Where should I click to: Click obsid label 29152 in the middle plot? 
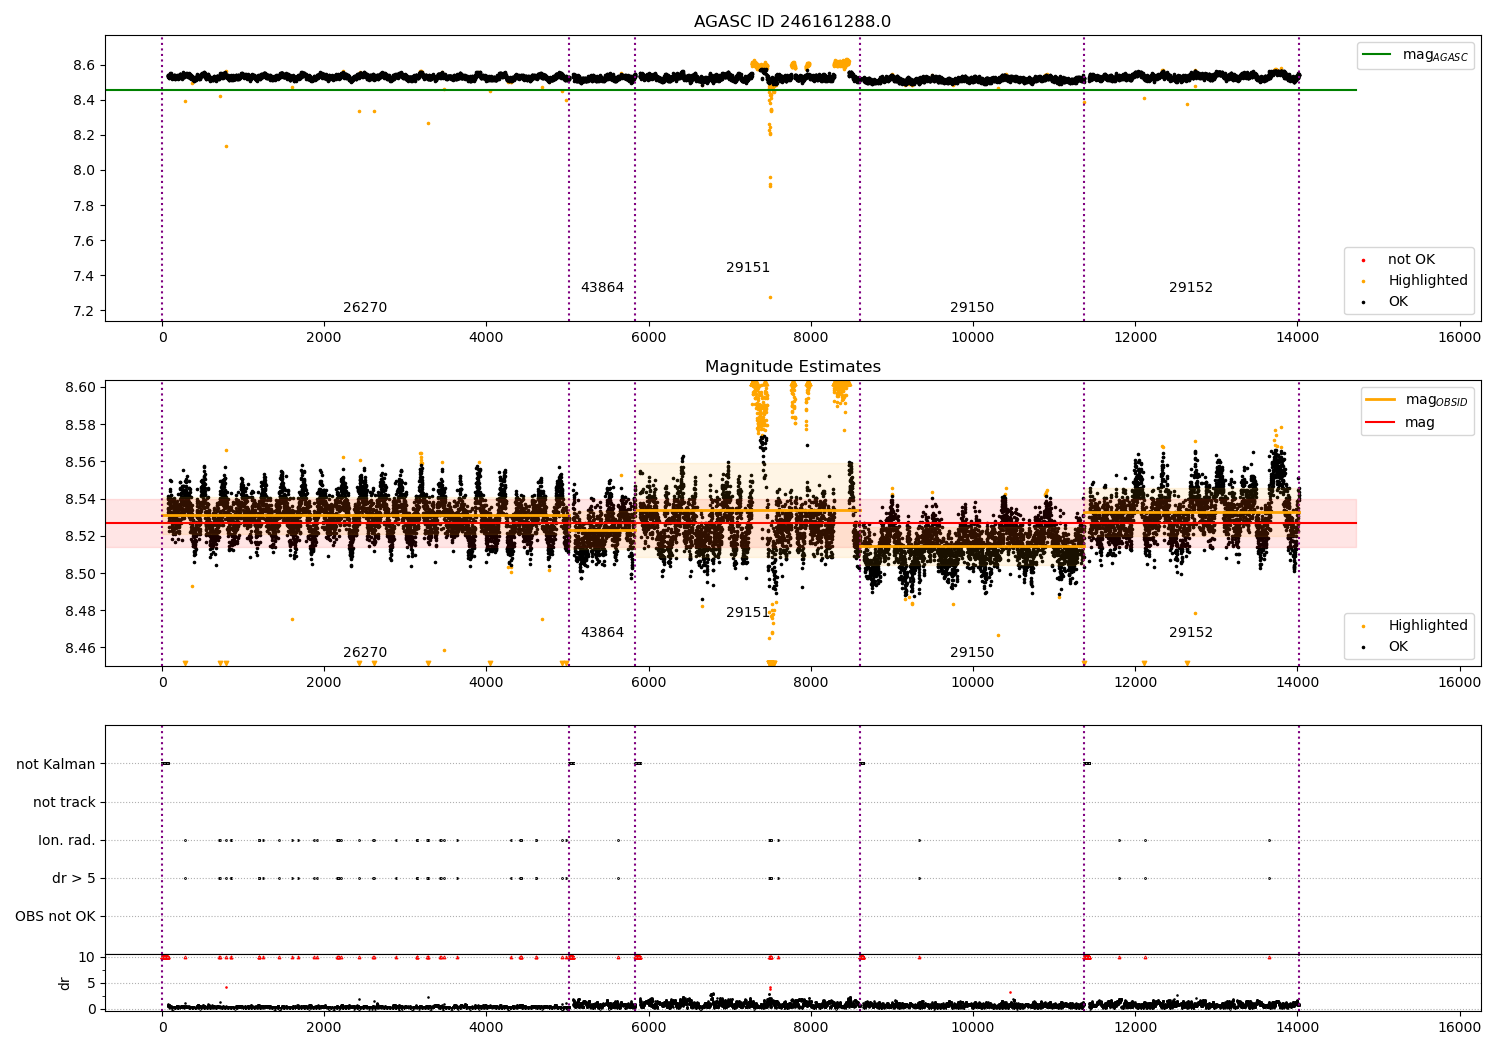point(1191,633)
